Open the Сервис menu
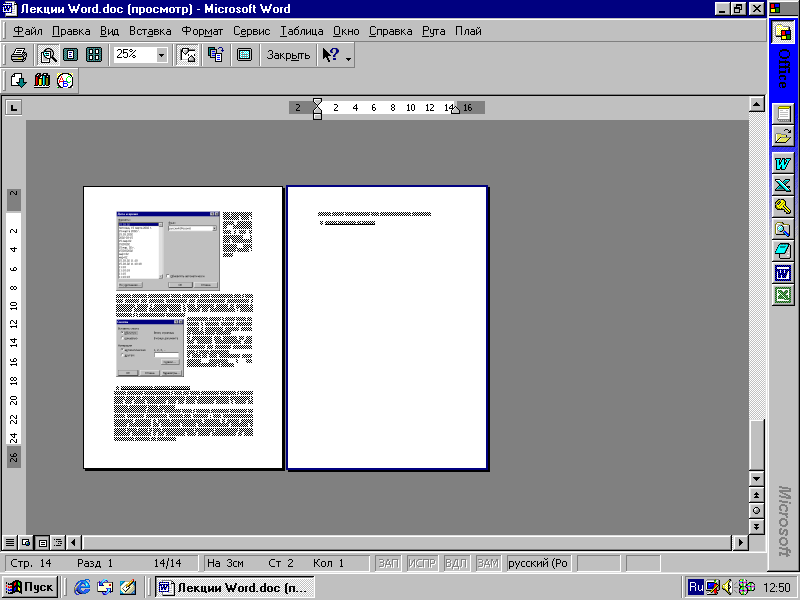Viewport: 800px width, 600px height. tap(252, 31)
